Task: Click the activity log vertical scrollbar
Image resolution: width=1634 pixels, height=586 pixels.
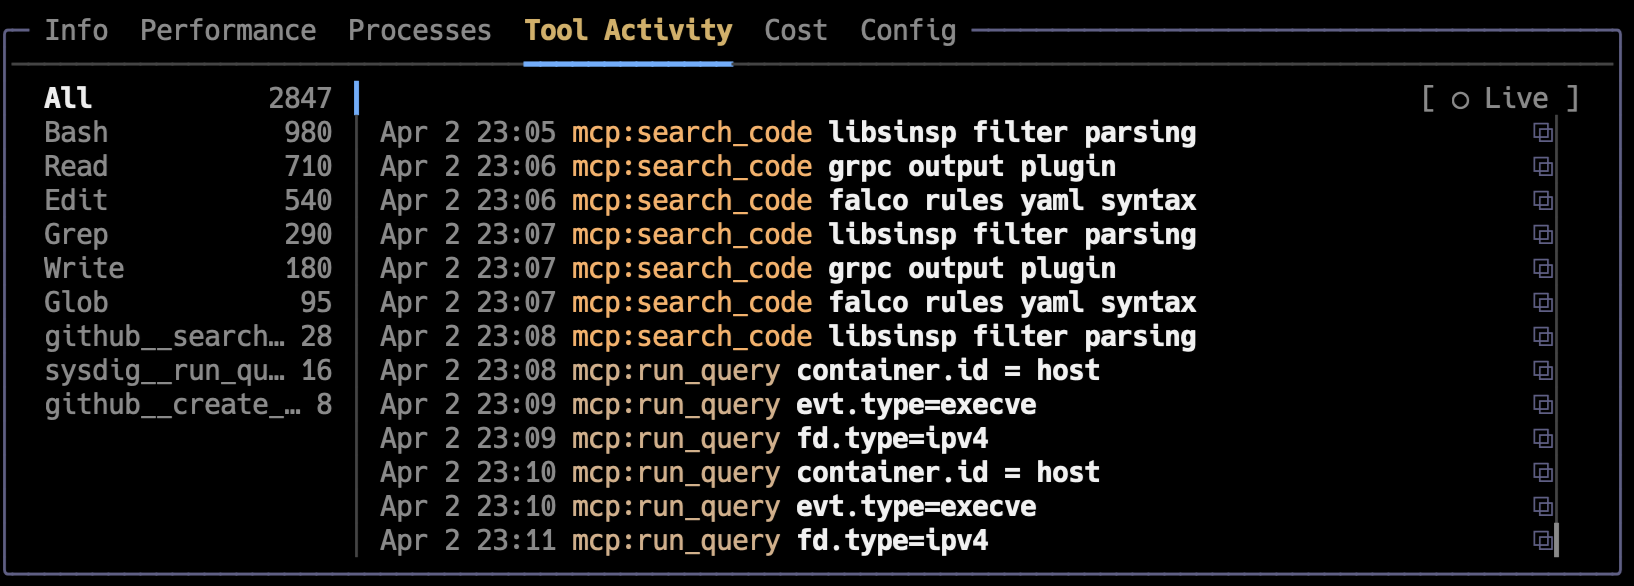Action: click(1557, 335)
